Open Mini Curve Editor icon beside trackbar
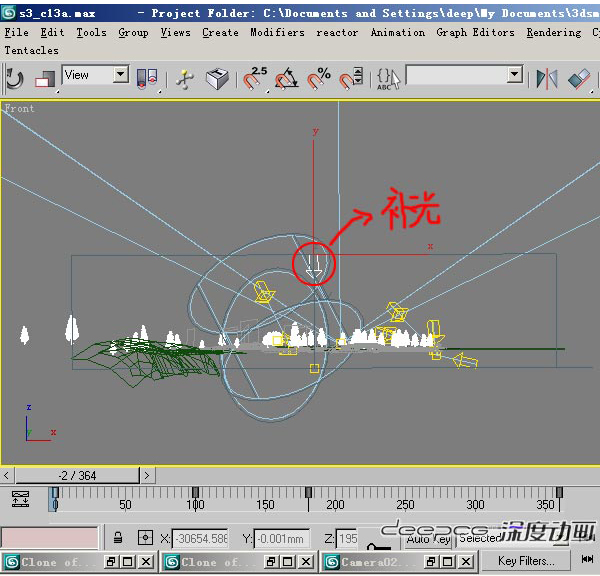 tap(20, 499)
